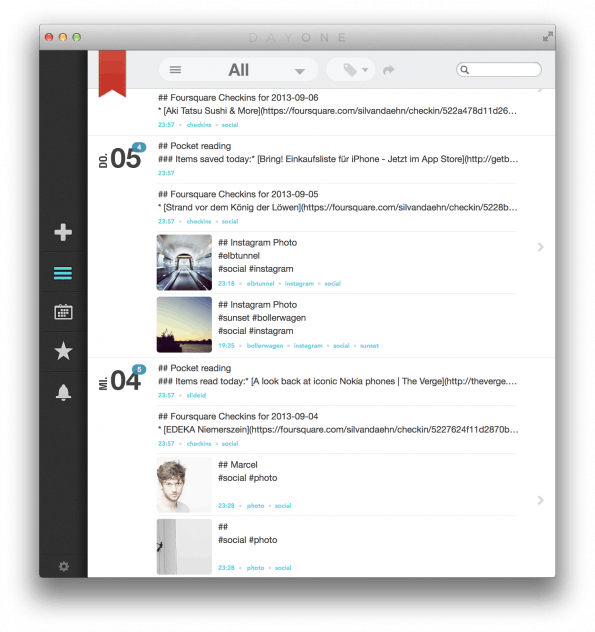Open the sunset bollerwagen photo thumbnail
This screenshot has height=632, width=595.
pyautogui.click(x=184, y=324)
